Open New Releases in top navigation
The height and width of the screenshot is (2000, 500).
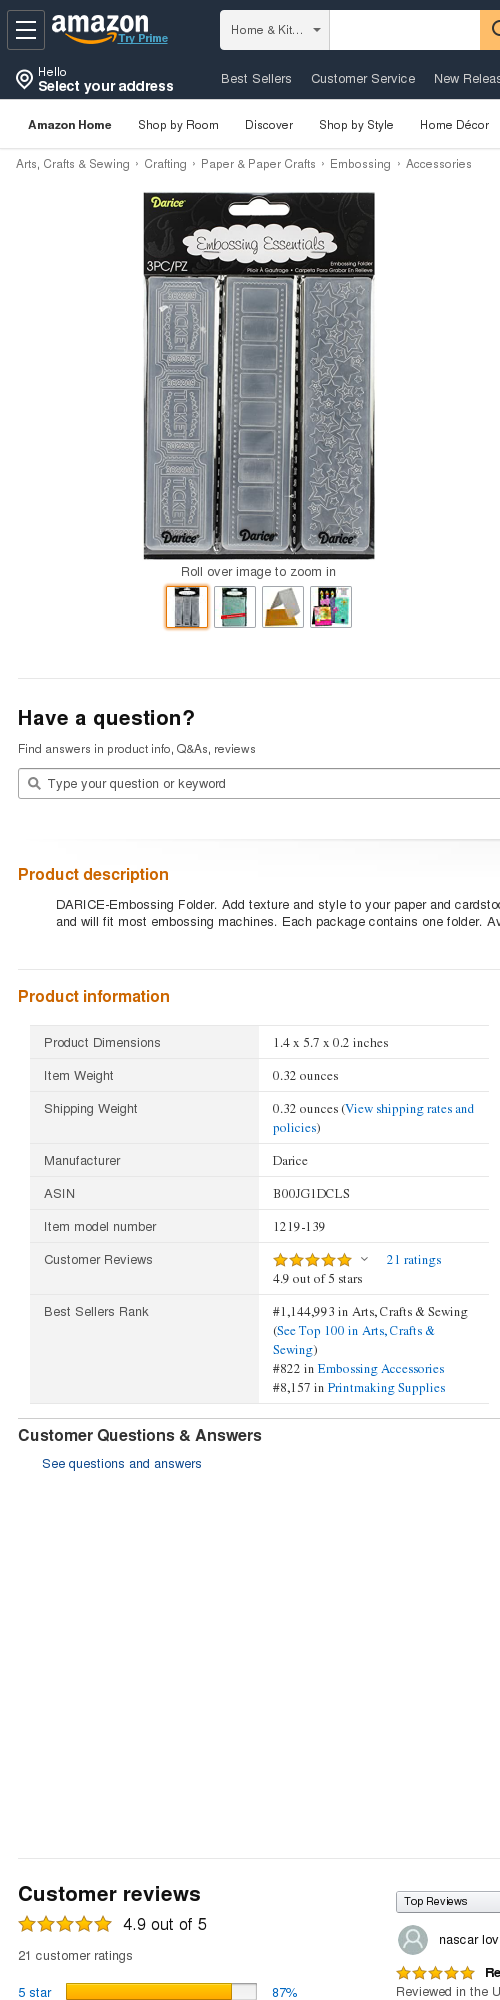467,78
